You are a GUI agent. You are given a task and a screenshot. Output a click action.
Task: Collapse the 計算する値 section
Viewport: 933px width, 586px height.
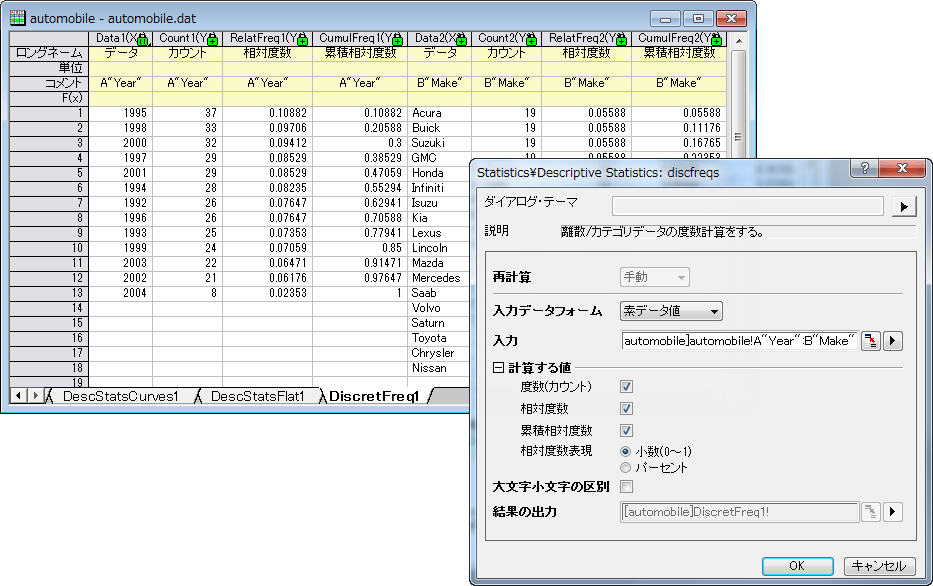[x=498, y=368]
